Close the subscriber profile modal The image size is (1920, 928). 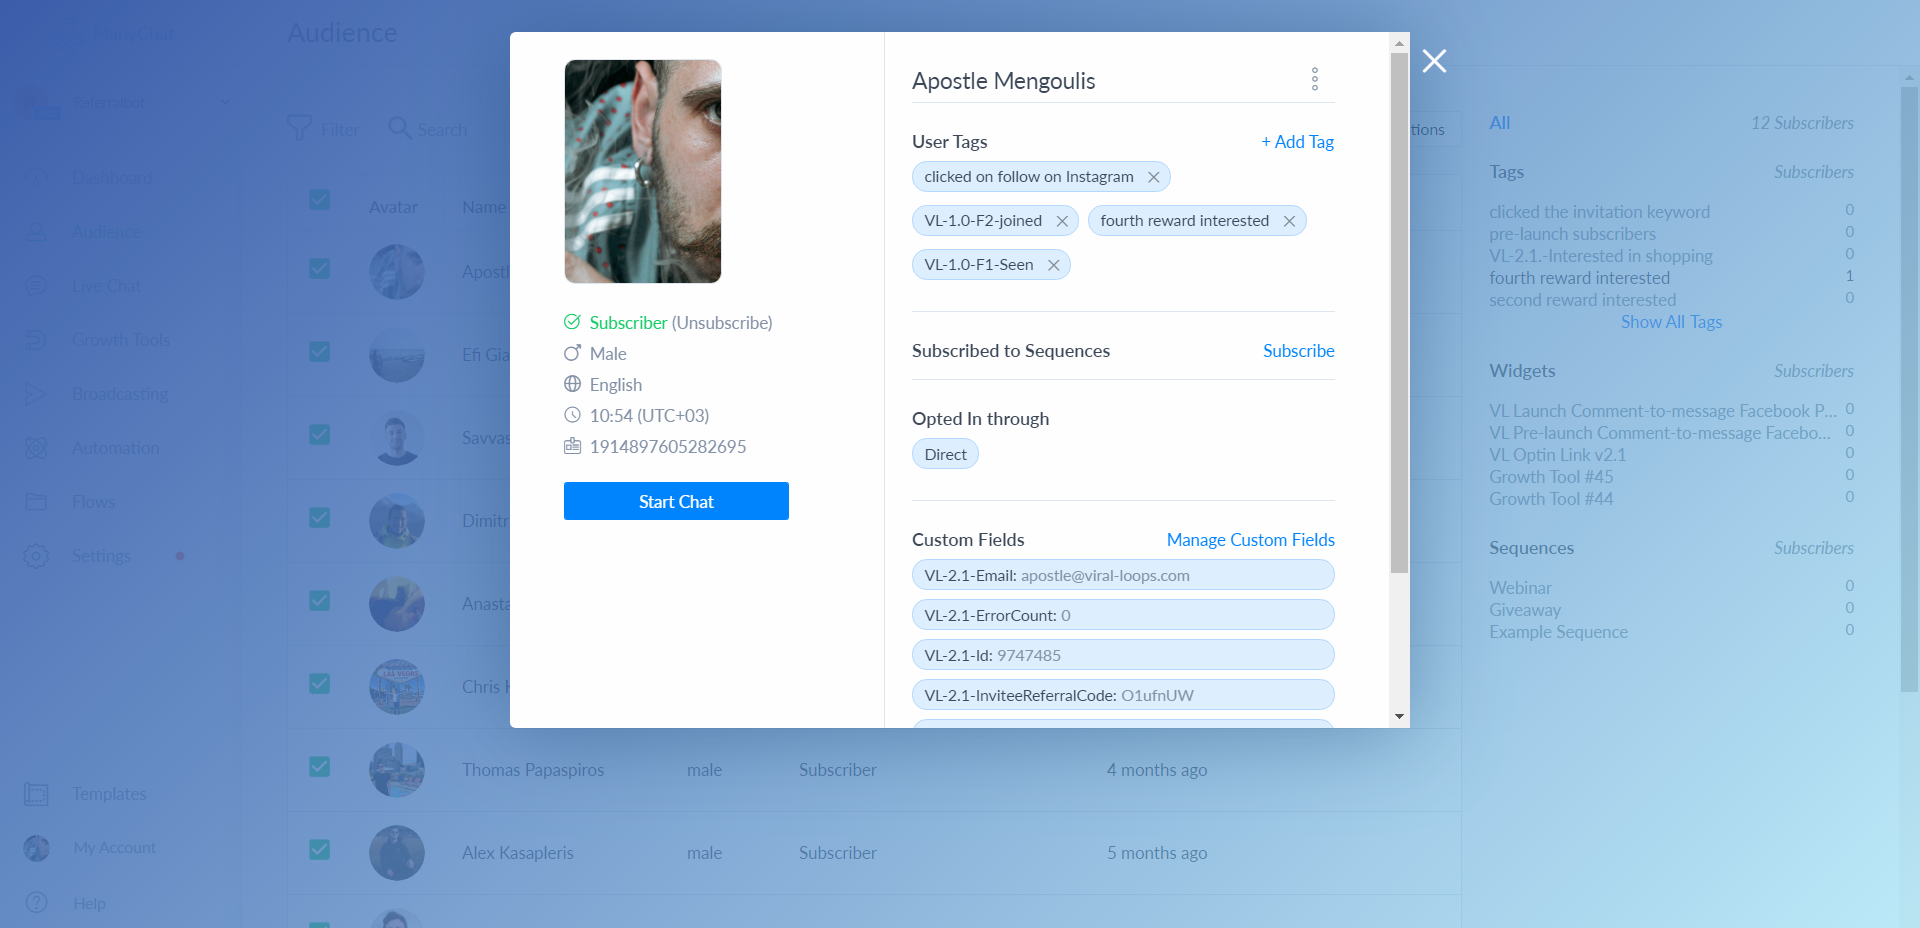point(1434,61)
